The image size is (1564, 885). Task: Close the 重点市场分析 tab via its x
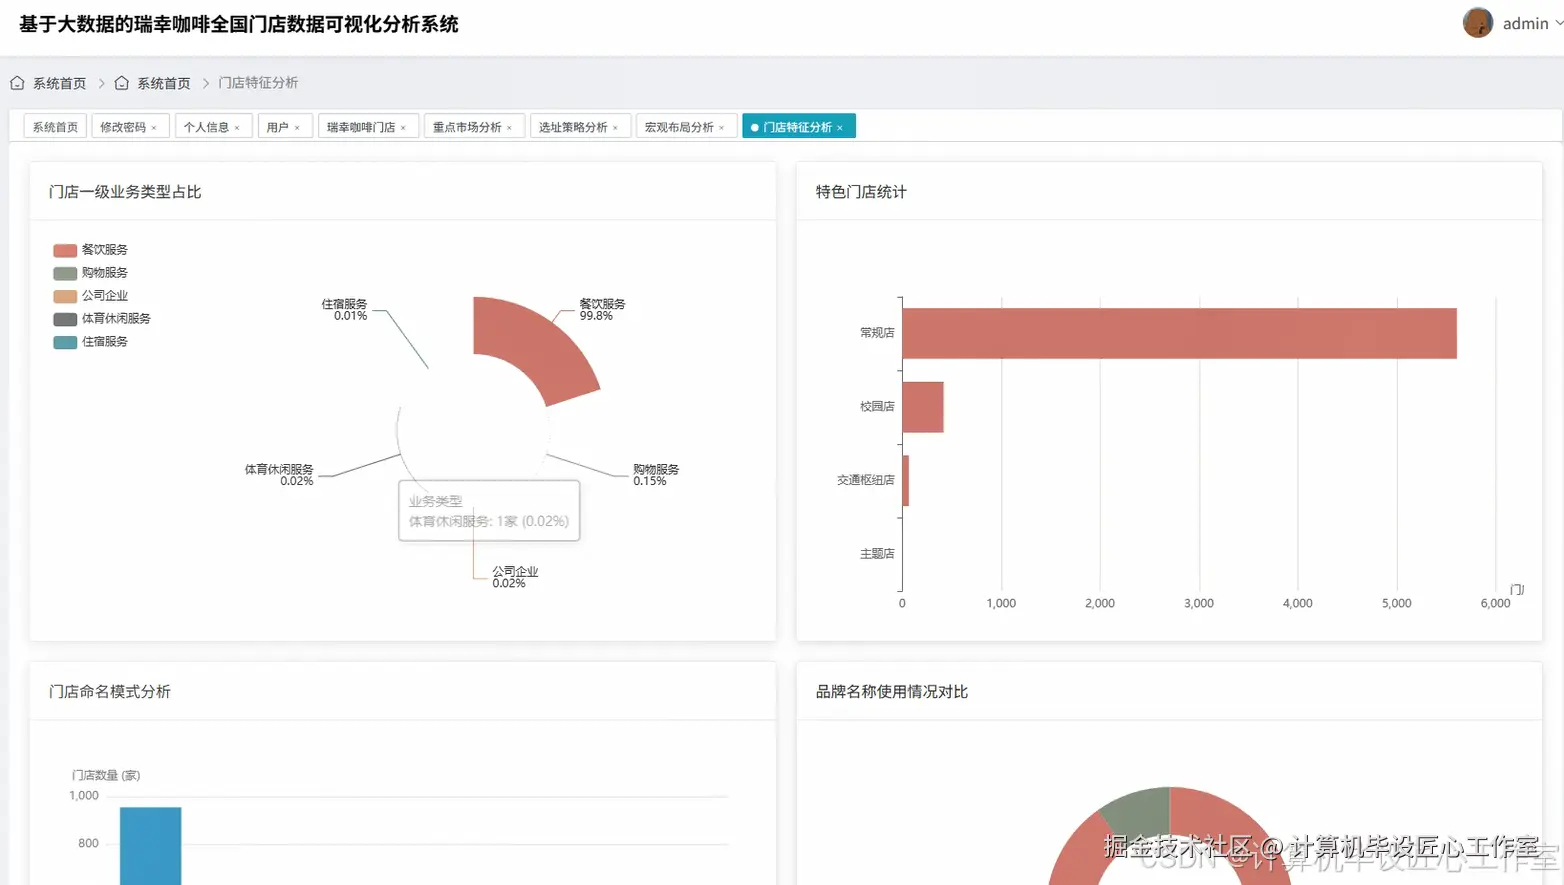click(x=509, y=128)
